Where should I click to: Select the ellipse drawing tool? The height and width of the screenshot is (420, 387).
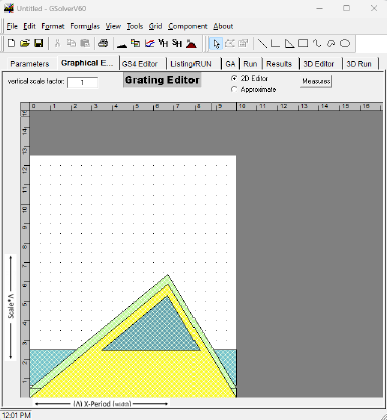(345, 43)
